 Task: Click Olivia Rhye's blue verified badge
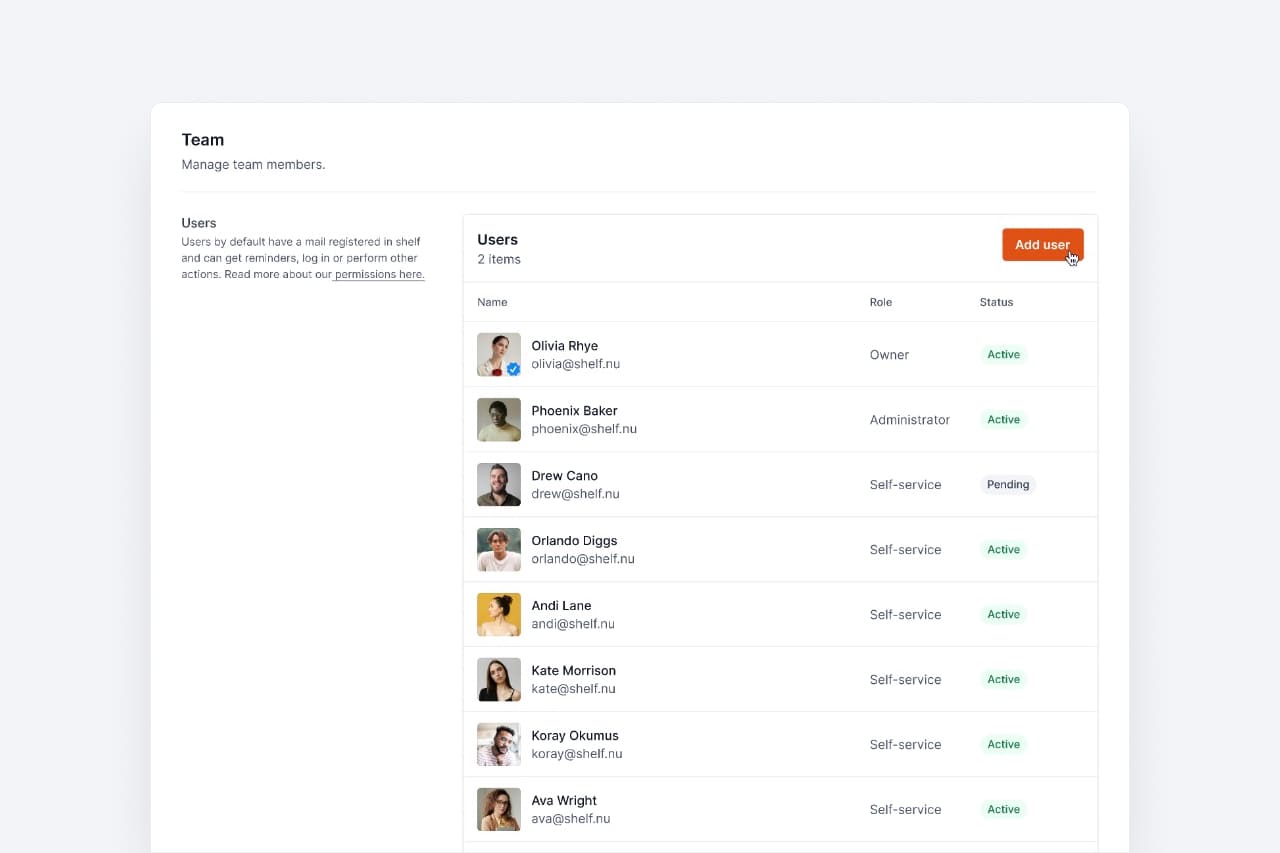tap(512, 369)
